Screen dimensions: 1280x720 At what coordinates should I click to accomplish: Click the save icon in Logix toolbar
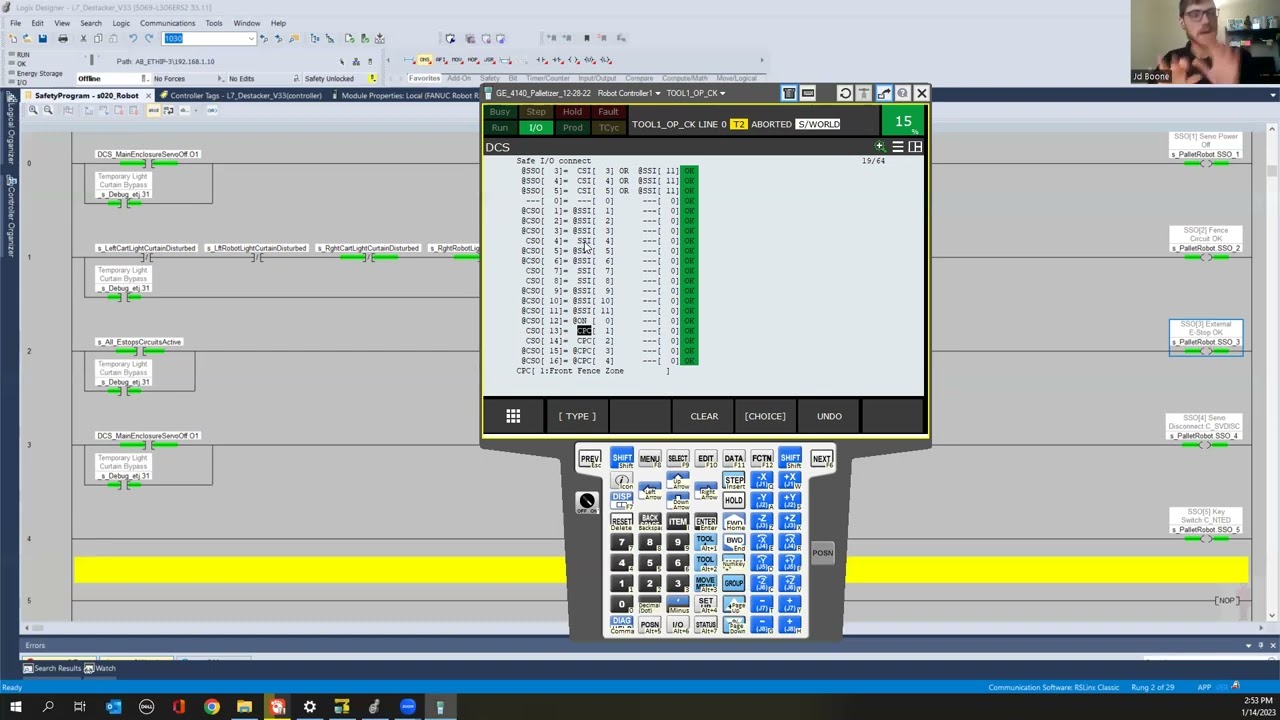pos(42,38)
